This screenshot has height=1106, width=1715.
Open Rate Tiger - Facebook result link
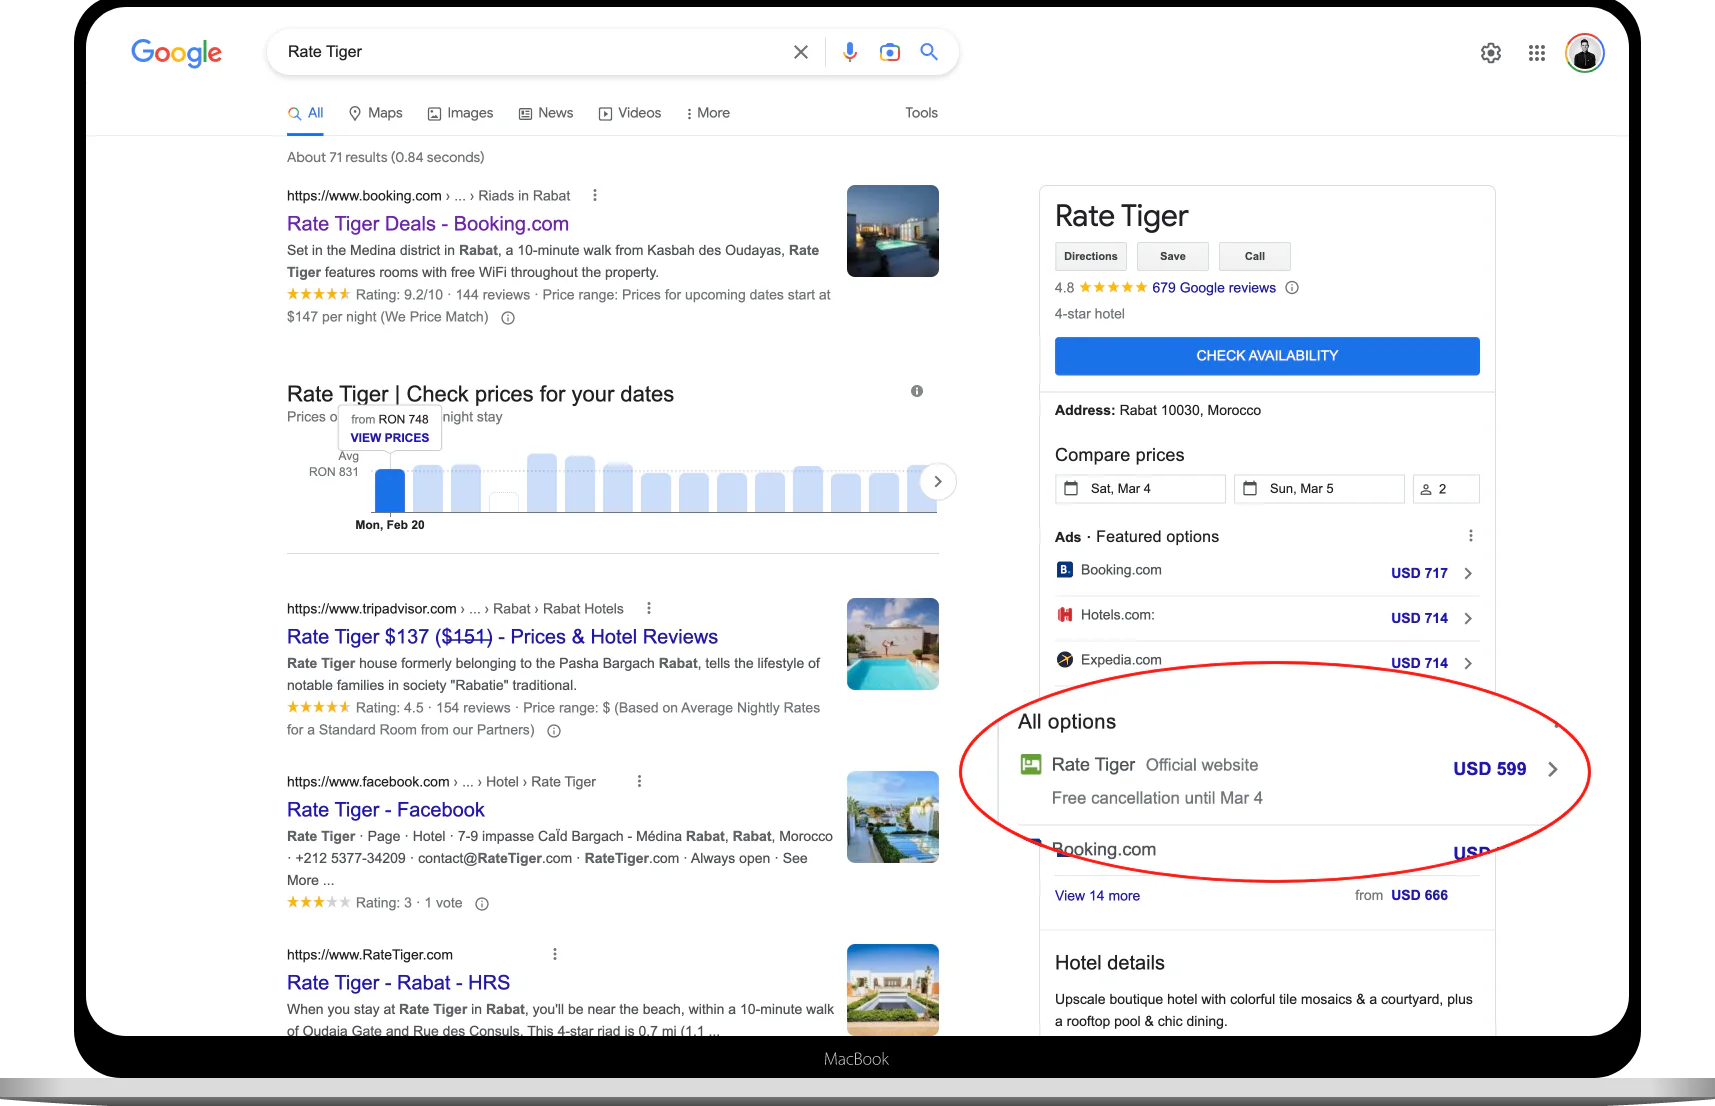[x=386, y=810]
